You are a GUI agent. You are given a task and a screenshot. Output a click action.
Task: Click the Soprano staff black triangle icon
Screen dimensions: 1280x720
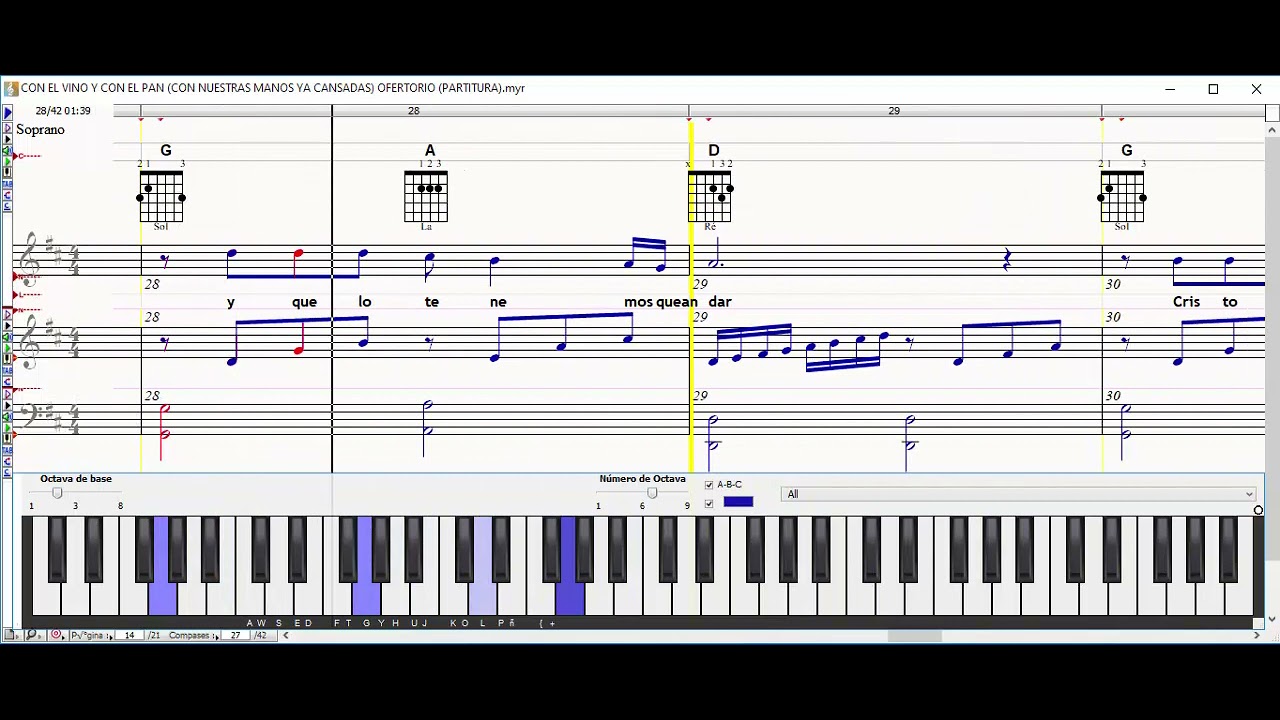click(8, 138)
